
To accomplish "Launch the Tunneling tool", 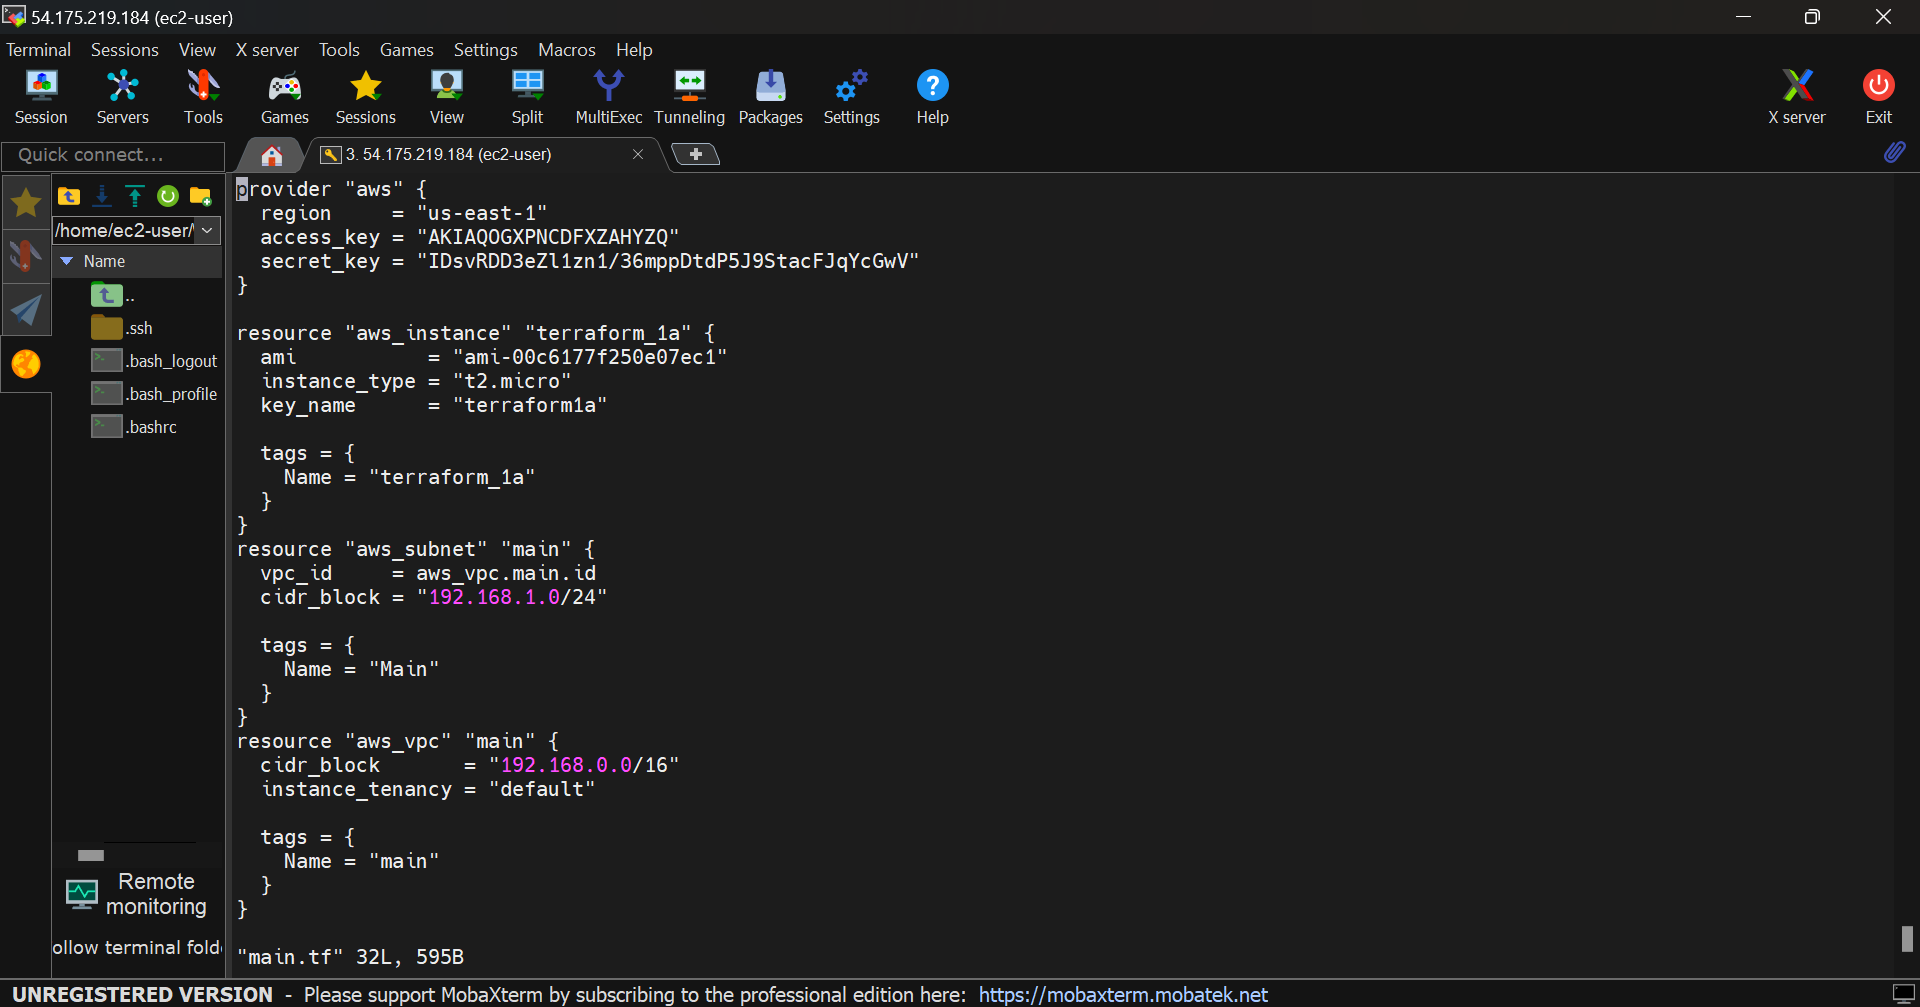I will click(689, 96).
